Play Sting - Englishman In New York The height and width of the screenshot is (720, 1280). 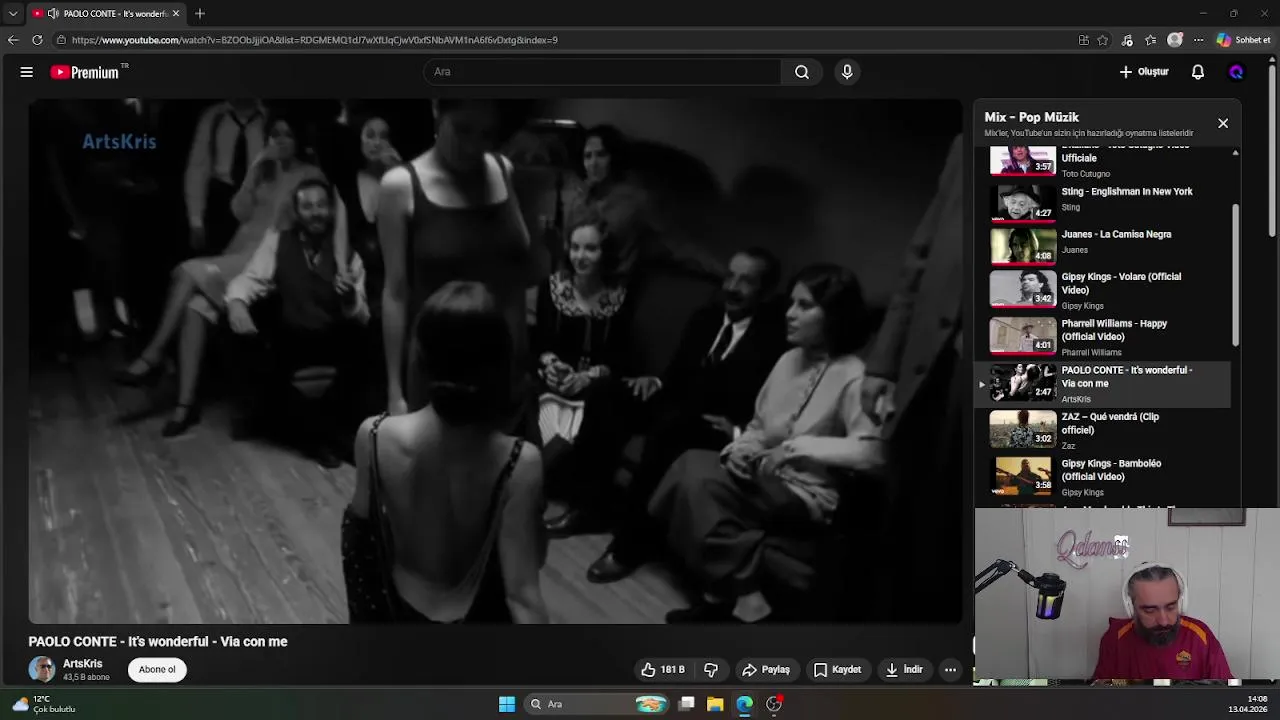click(1104, 202)
